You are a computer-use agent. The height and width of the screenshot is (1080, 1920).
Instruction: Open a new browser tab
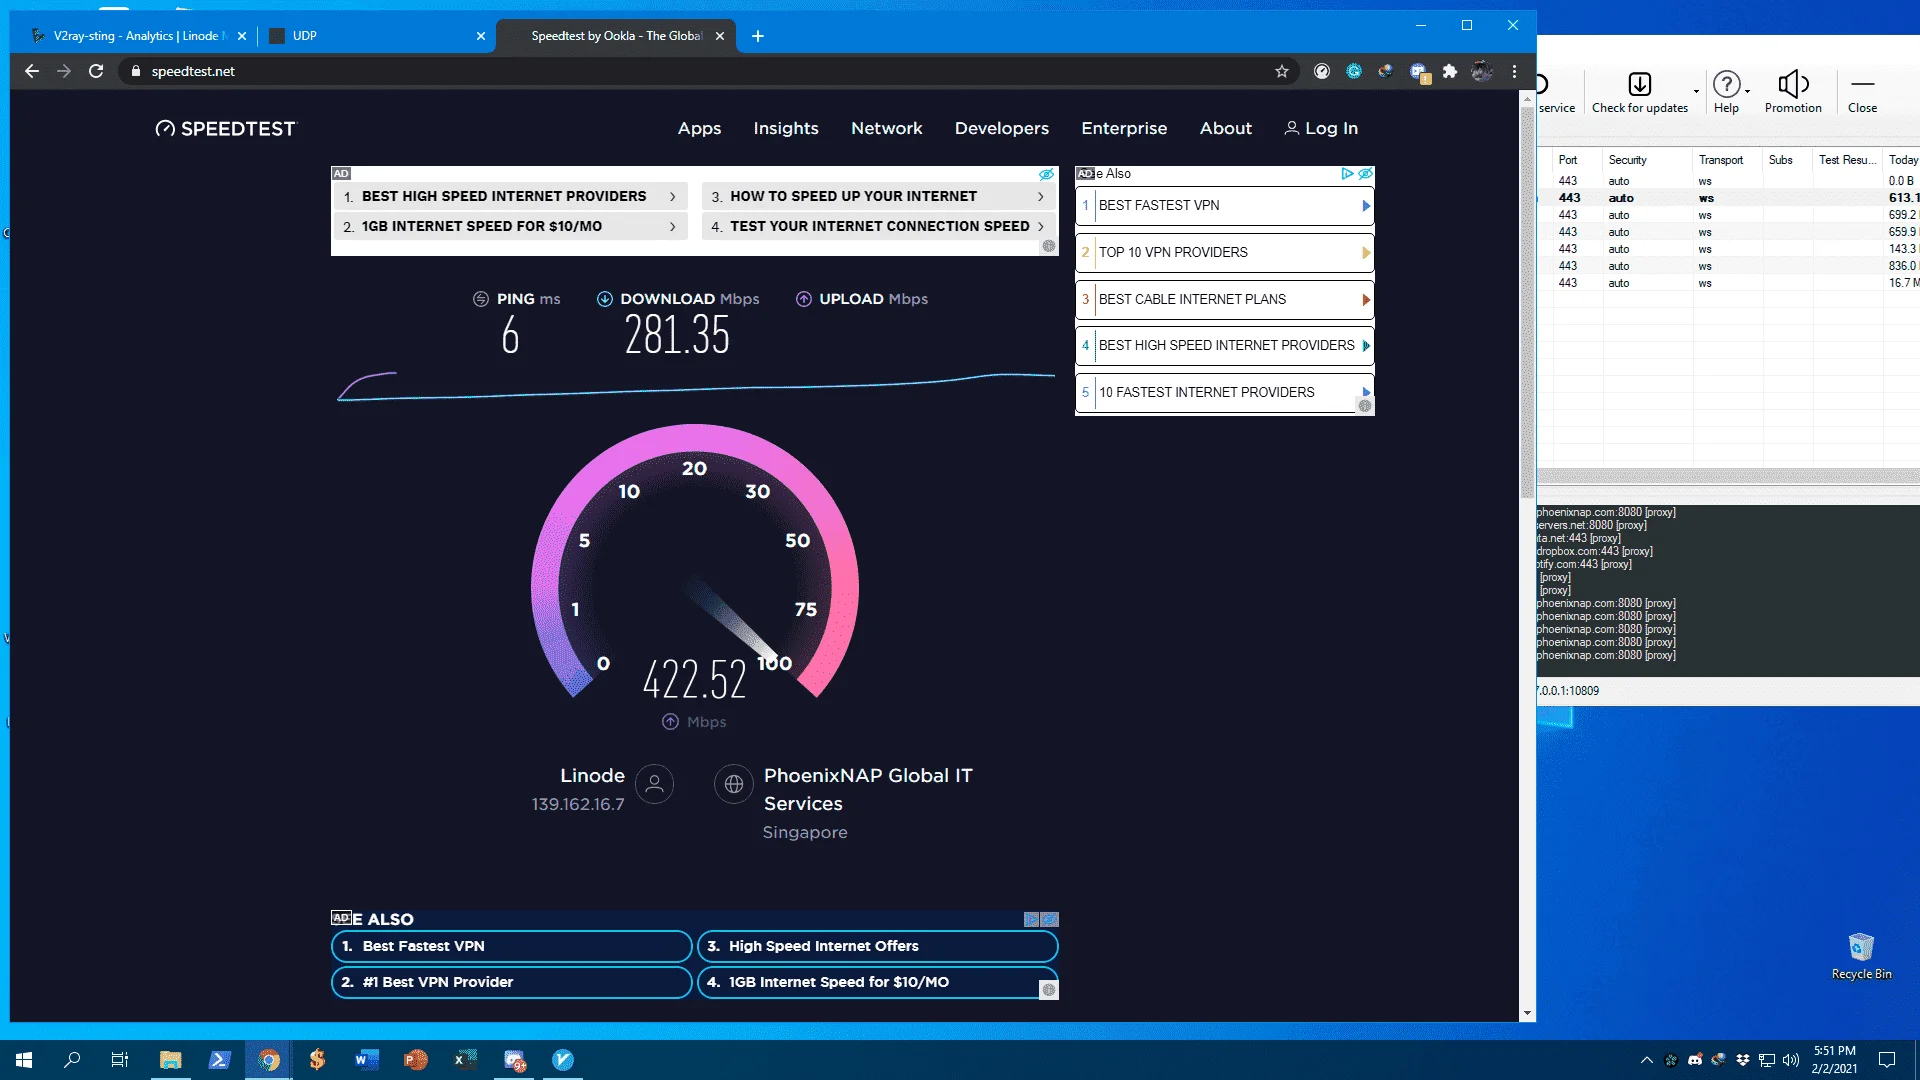tap(758, 36)
